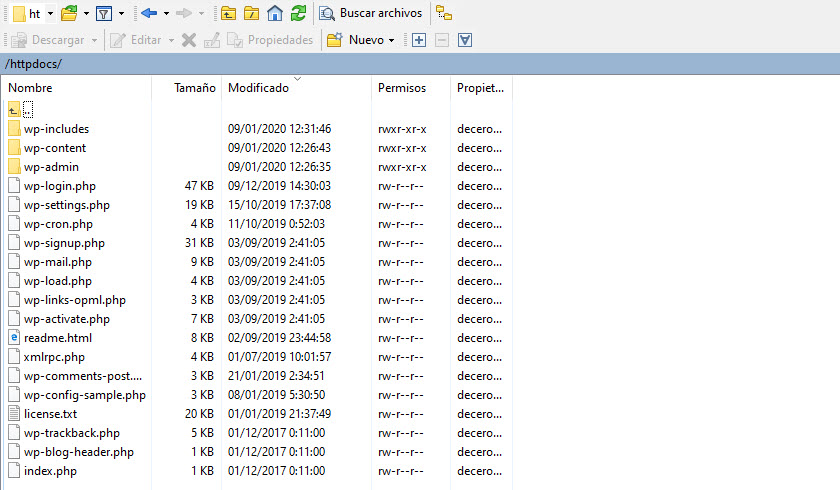Click the /httpdocs/ path bar

click(x=420, y=64)
